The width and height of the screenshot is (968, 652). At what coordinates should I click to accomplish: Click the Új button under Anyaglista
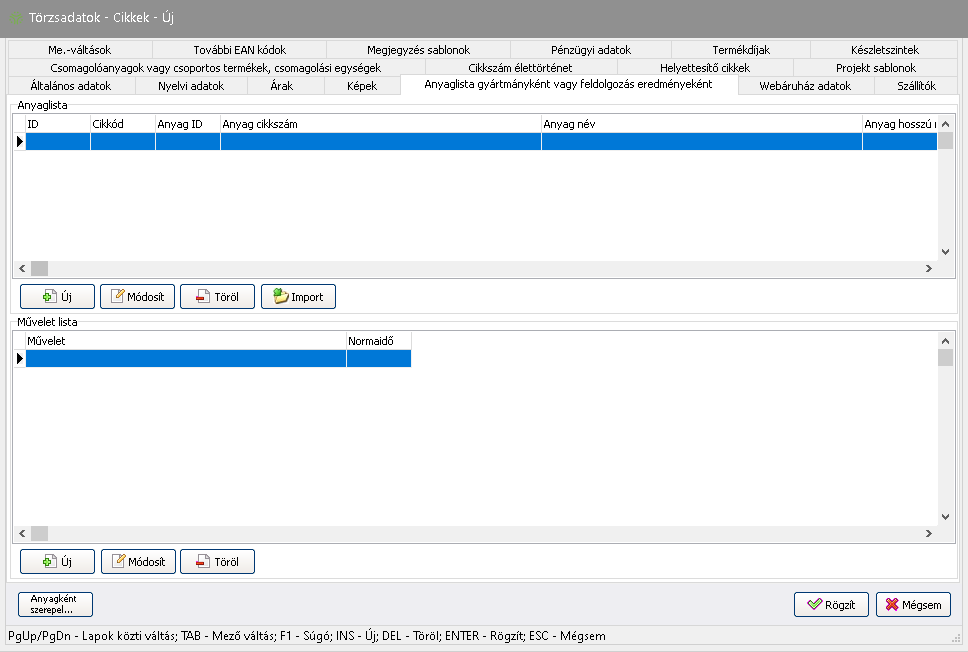[57, 297]
